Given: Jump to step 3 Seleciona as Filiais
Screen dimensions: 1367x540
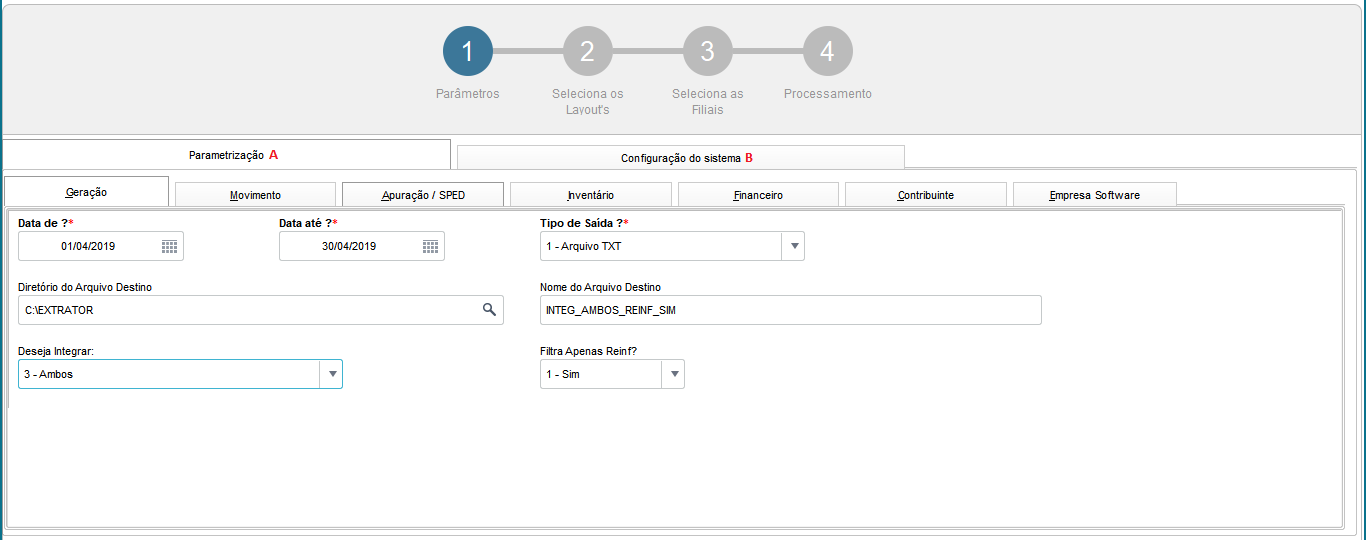Looking at the screenshot, I should tap(708, 52).
